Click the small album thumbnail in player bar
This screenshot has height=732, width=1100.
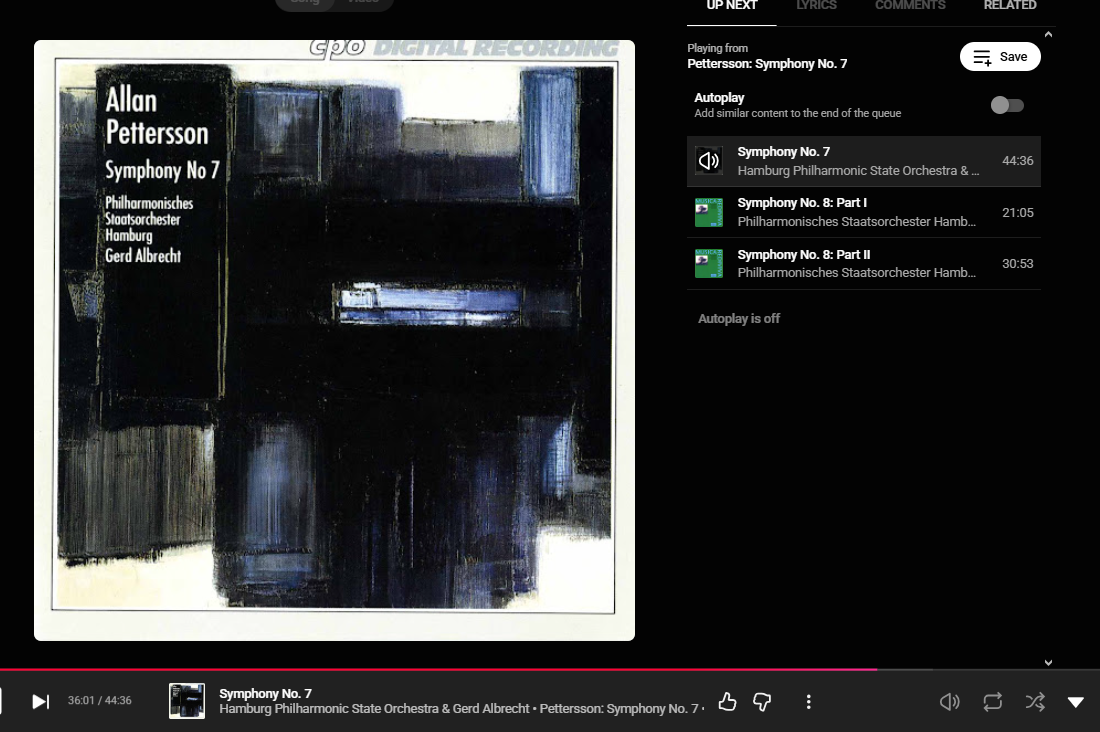[x=187, y=701]
